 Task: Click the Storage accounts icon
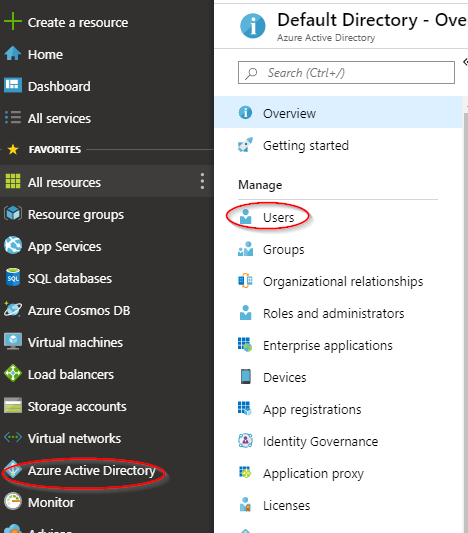click(x=13, y=405)
